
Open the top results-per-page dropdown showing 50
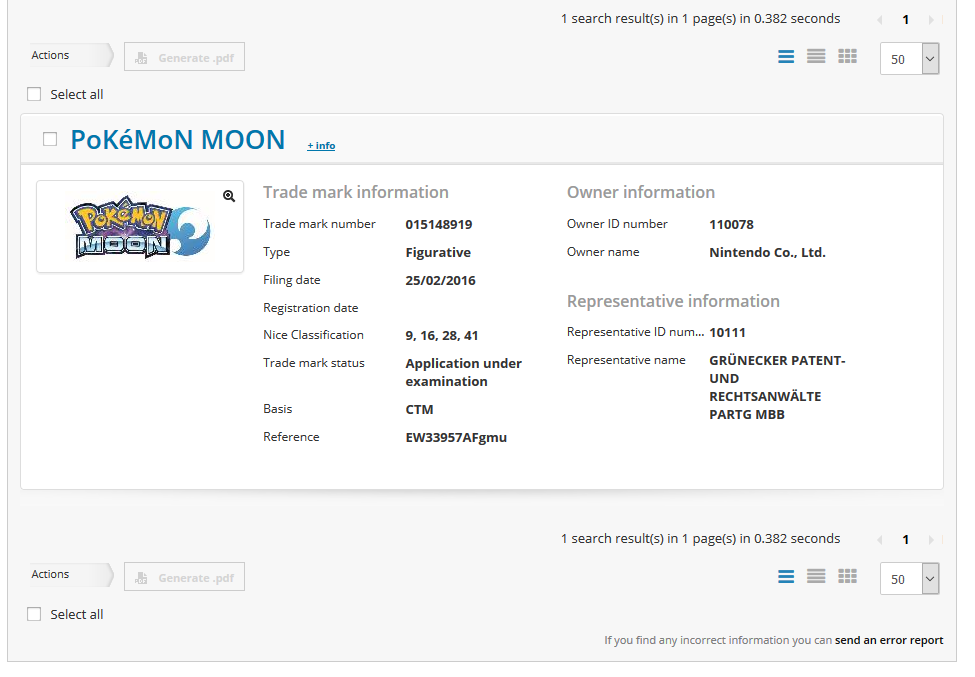(x=910, y=59)
